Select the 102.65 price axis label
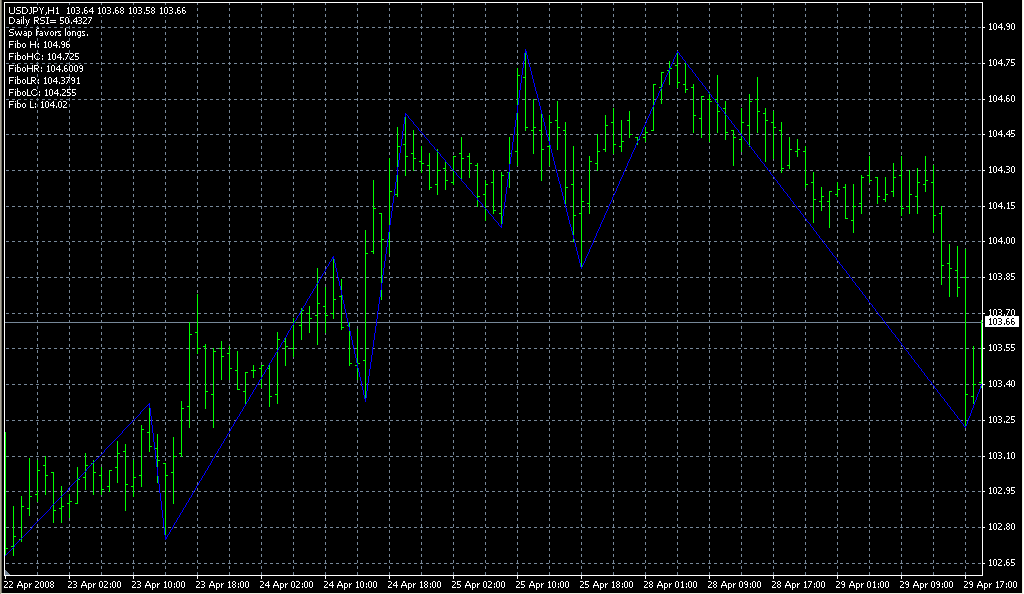 coord(1001,562)
